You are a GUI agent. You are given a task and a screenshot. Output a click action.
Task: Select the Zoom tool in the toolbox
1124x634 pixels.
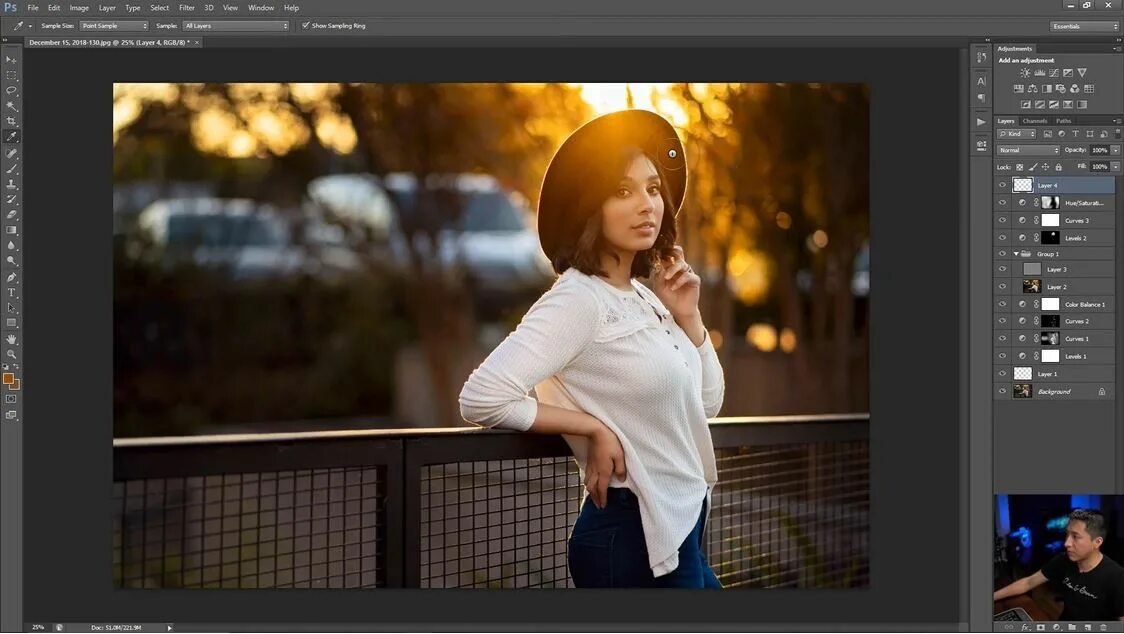11,354
